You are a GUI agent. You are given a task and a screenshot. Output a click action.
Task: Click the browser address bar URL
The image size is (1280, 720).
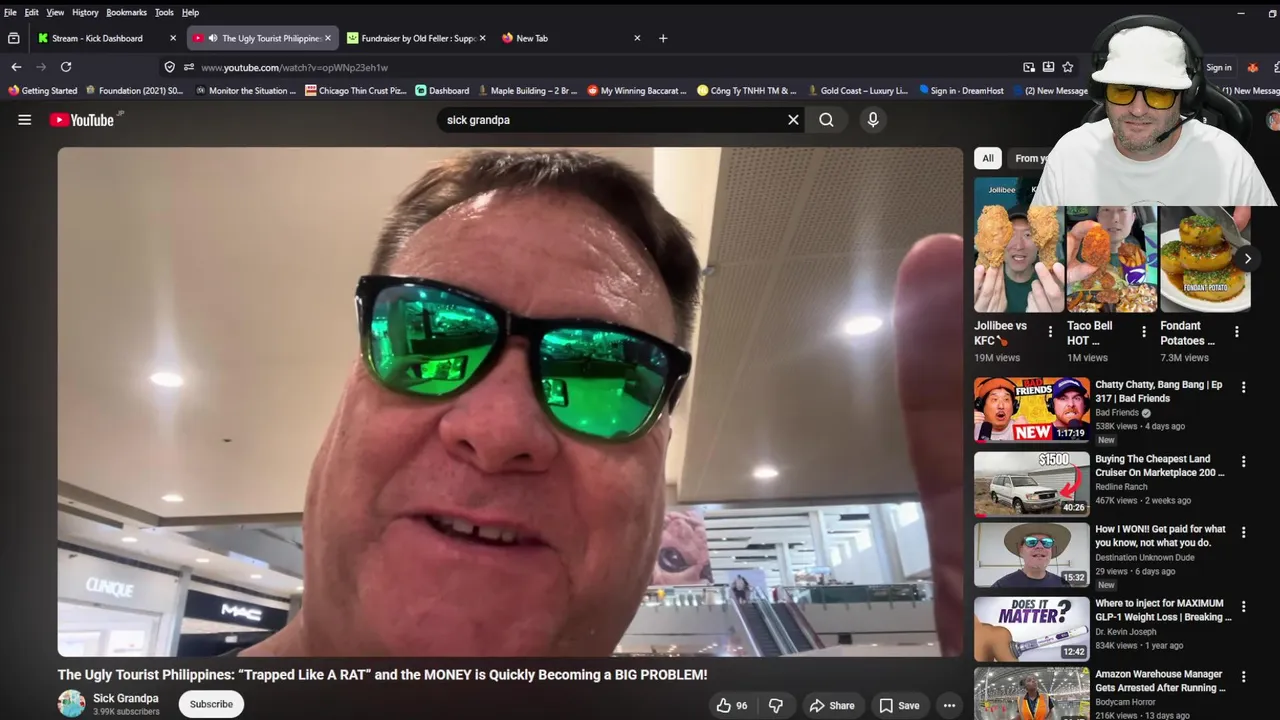pos(294,67)
